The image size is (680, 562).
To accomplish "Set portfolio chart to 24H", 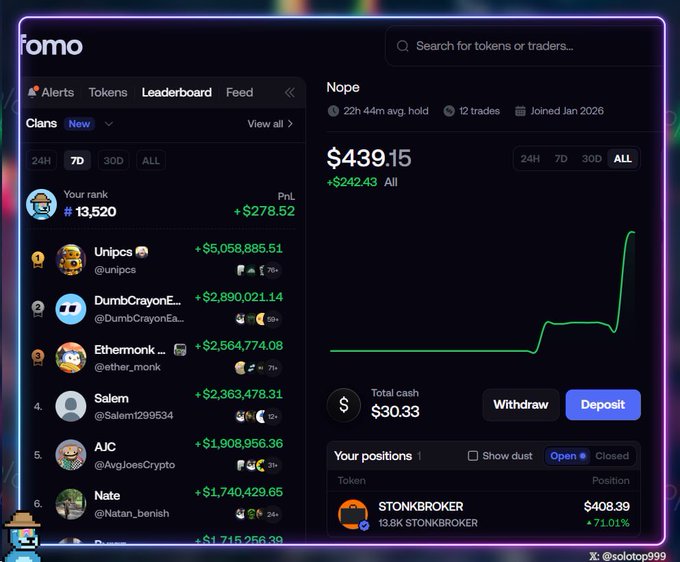I will point(530,159).
